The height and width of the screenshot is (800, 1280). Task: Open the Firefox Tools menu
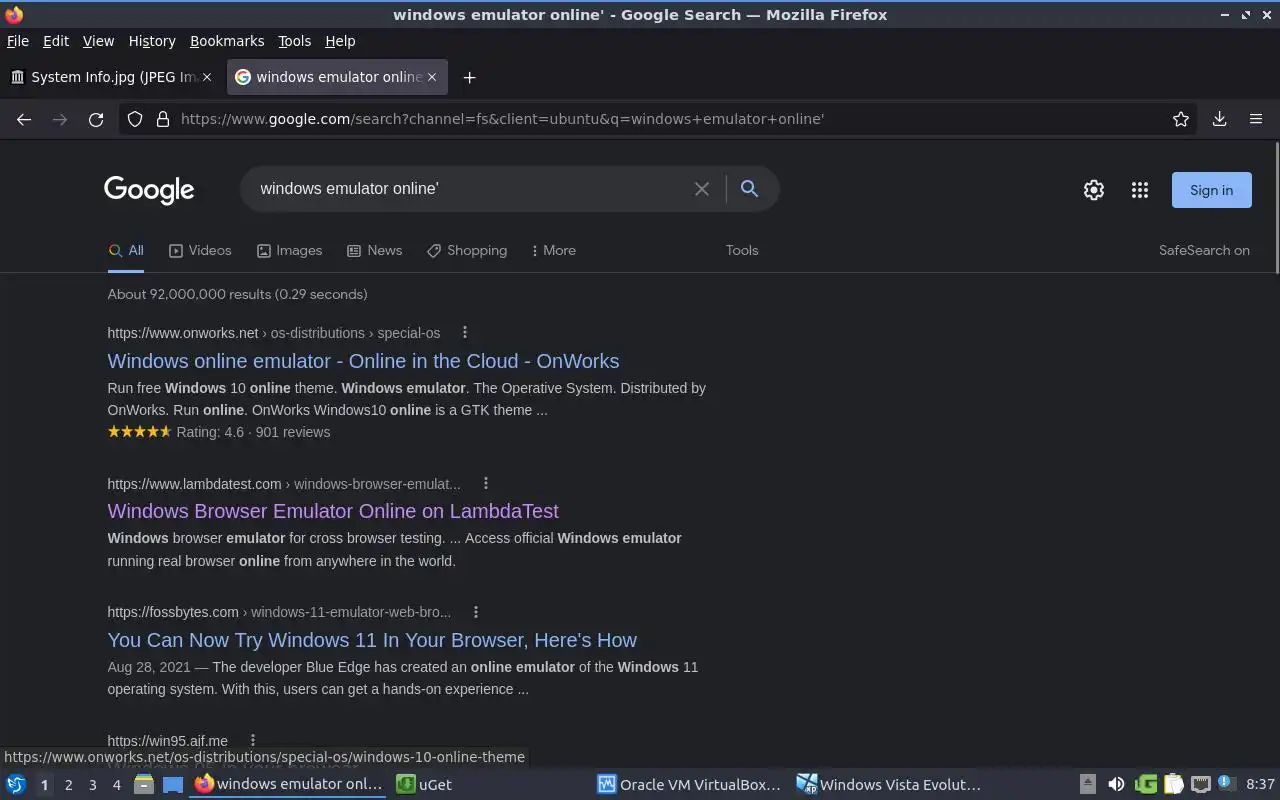[x=295, y=41]
